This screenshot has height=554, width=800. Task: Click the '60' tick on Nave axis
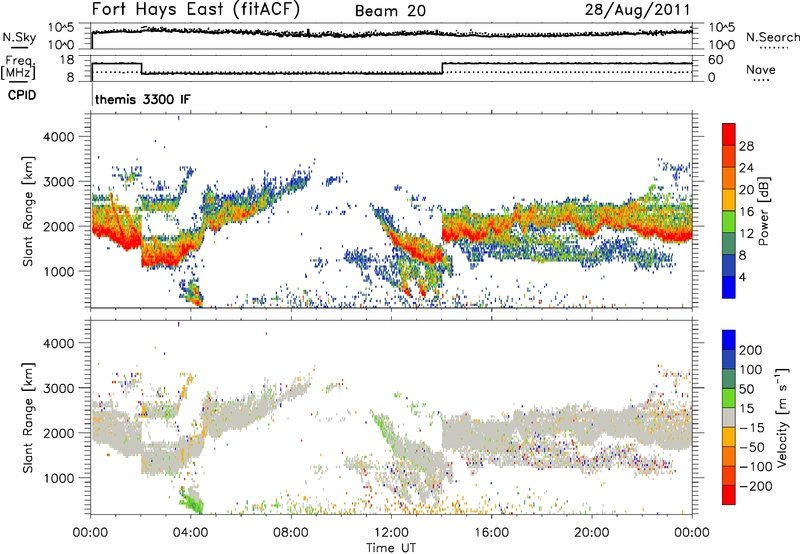coord(715,60)
